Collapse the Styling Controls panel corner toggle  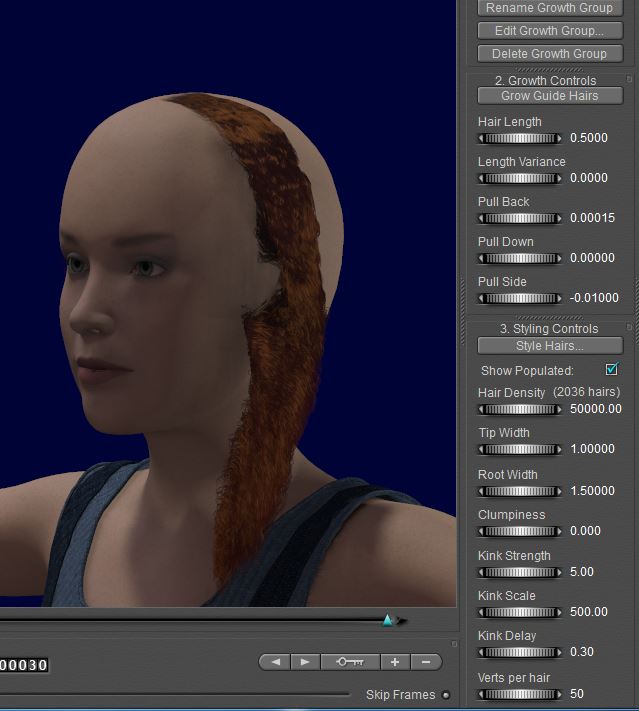tap(629, 327)
